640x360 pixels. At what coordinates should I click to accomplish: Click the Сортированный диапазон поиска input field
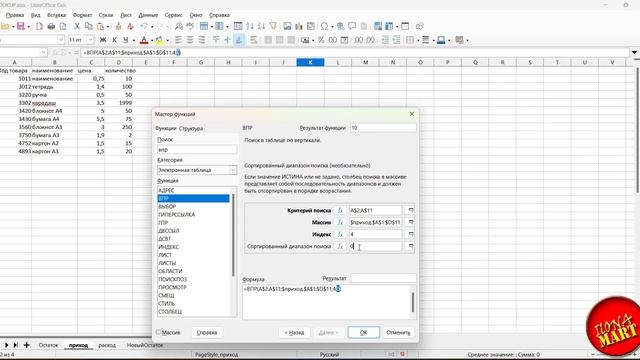pos(376,247)
